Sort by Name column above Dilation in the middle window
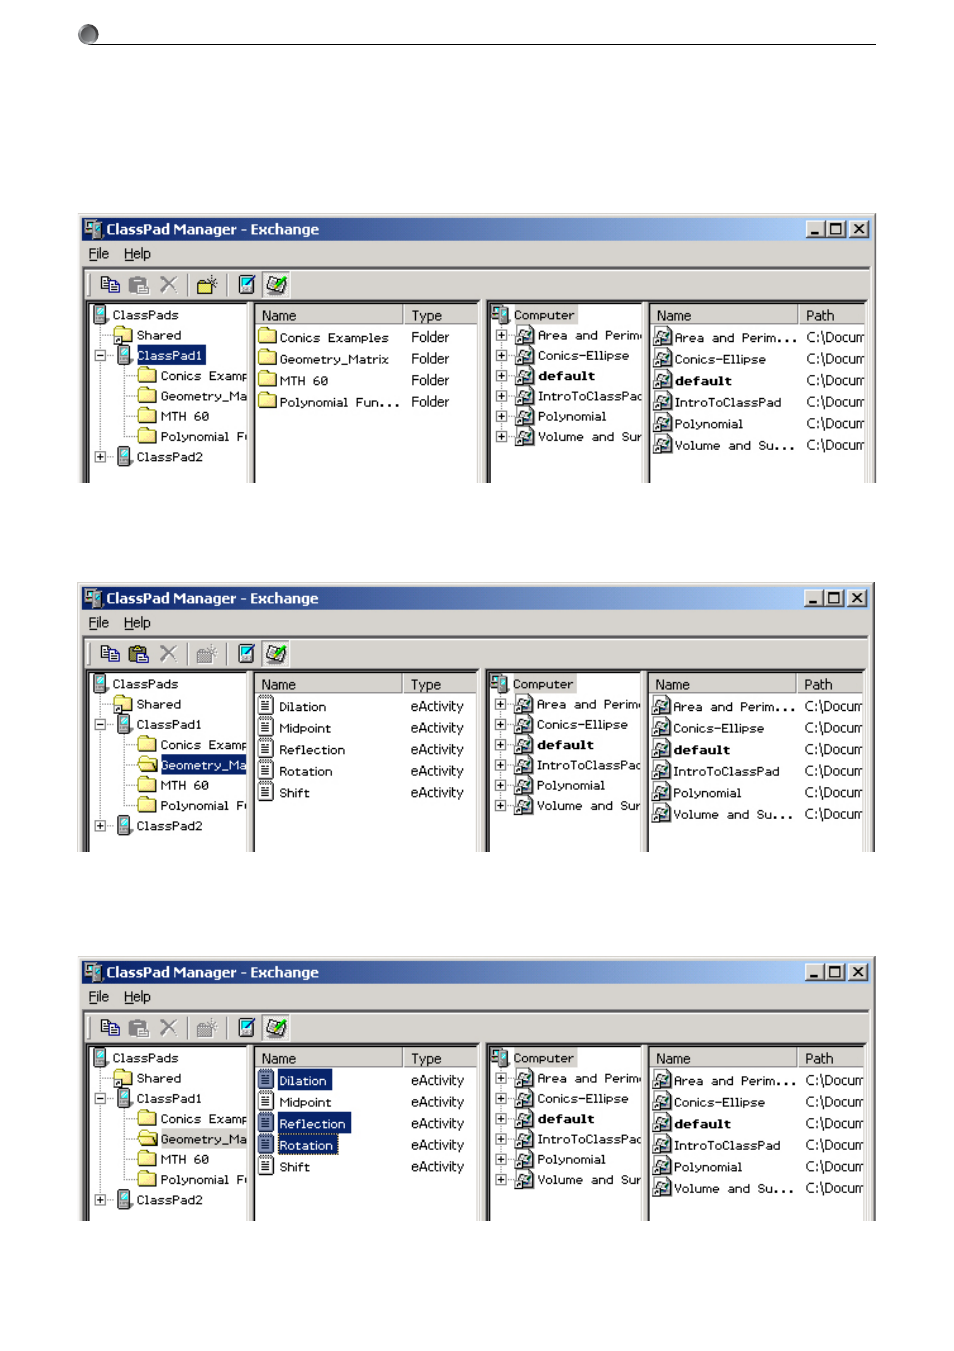 pos(329,684)
